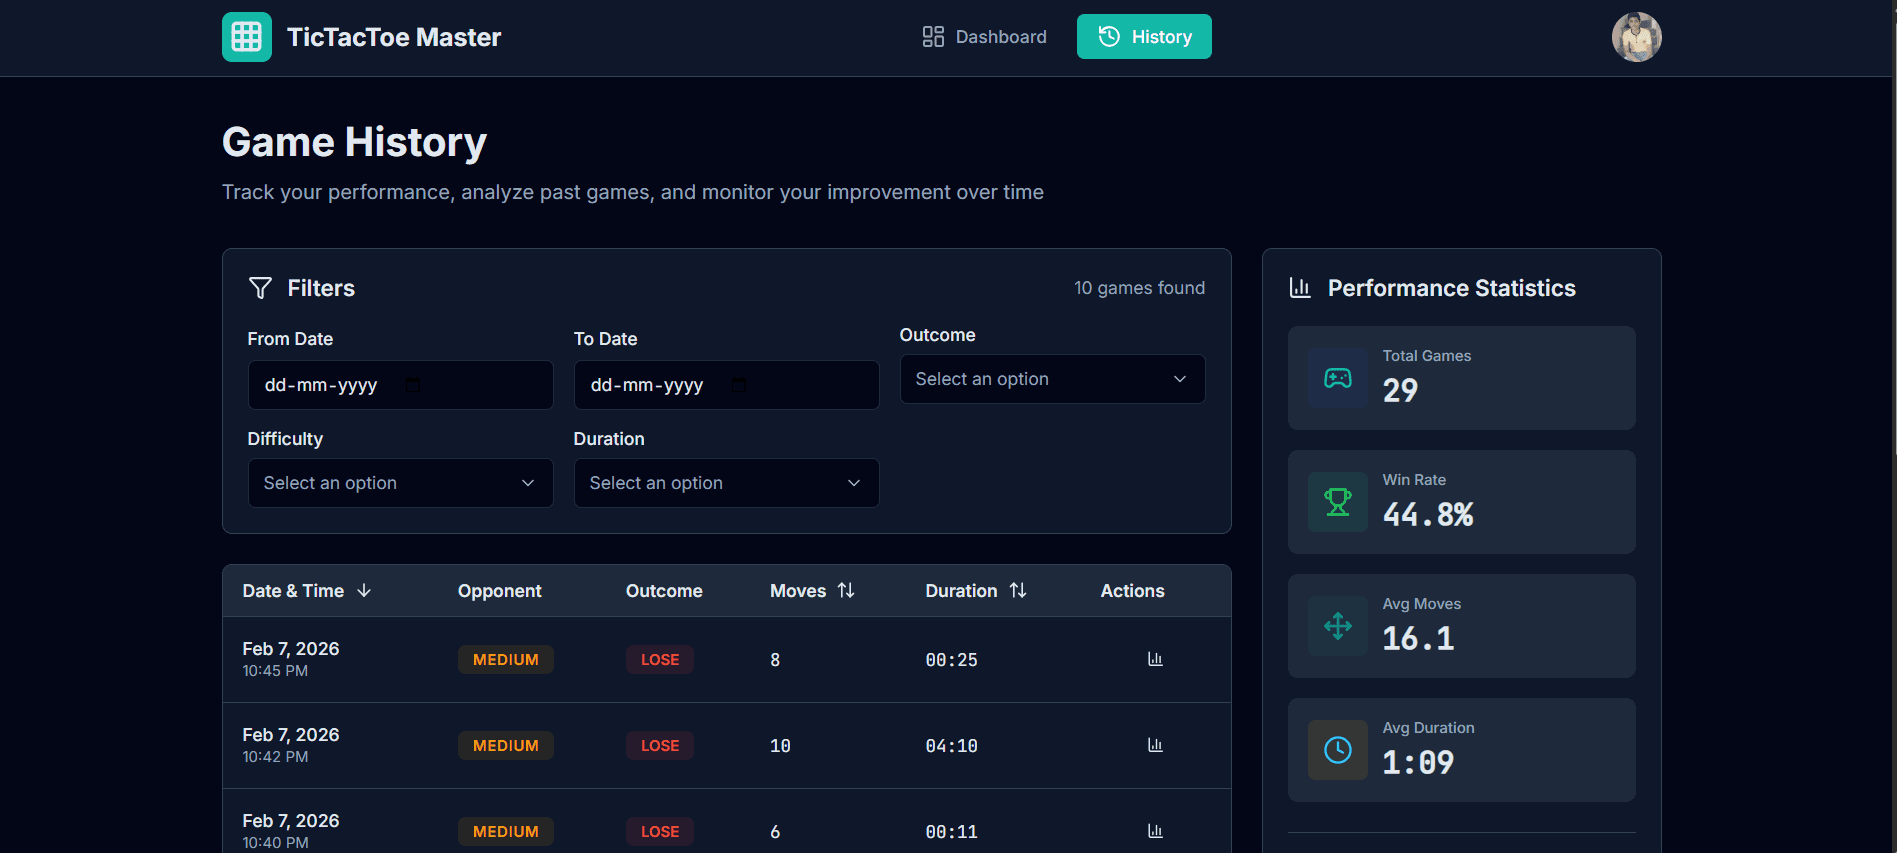This screenshot has width=1897, height=853.
Task: Open analysis for the 10:40 PM game
Action: [1155, 831]
